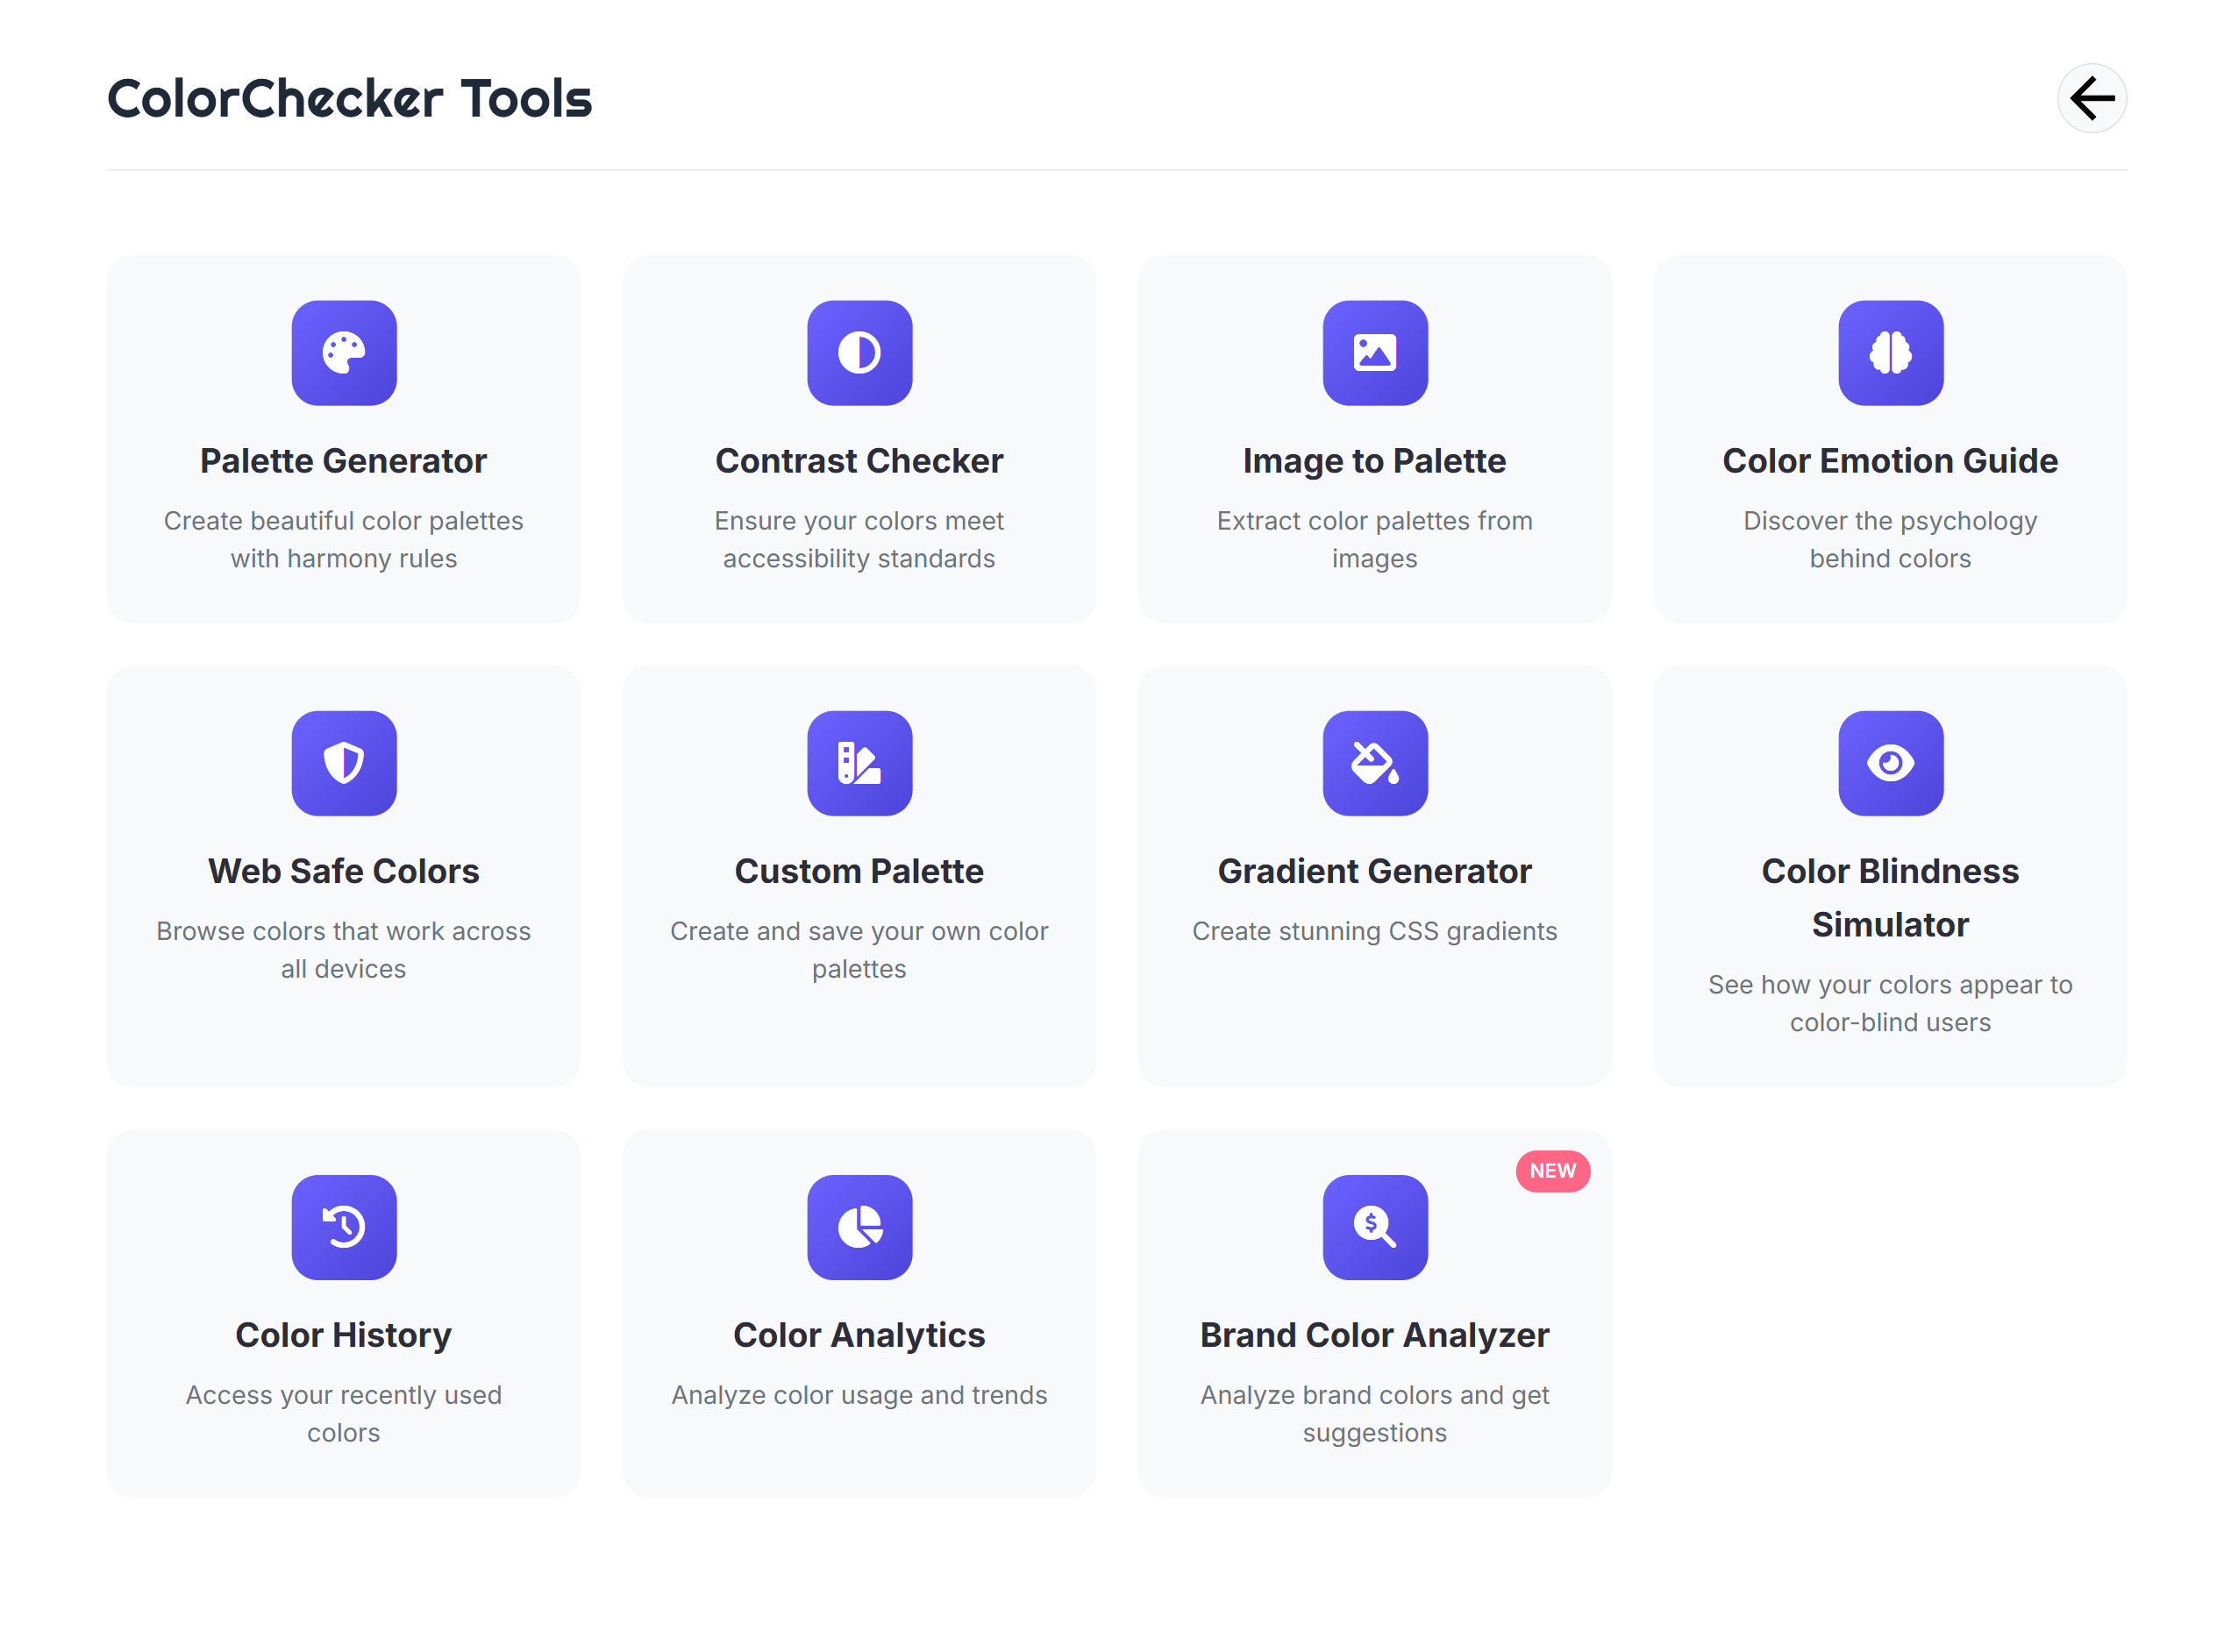This screenshot has height=1652, width=2231.
Task: Click the Color Emotion Guide brain icon
Action: [x=1890, y=353]
